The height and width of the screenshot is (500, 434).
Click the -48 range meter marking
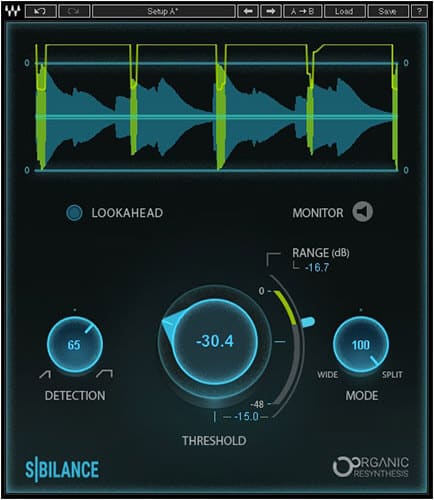pos(257,404)
